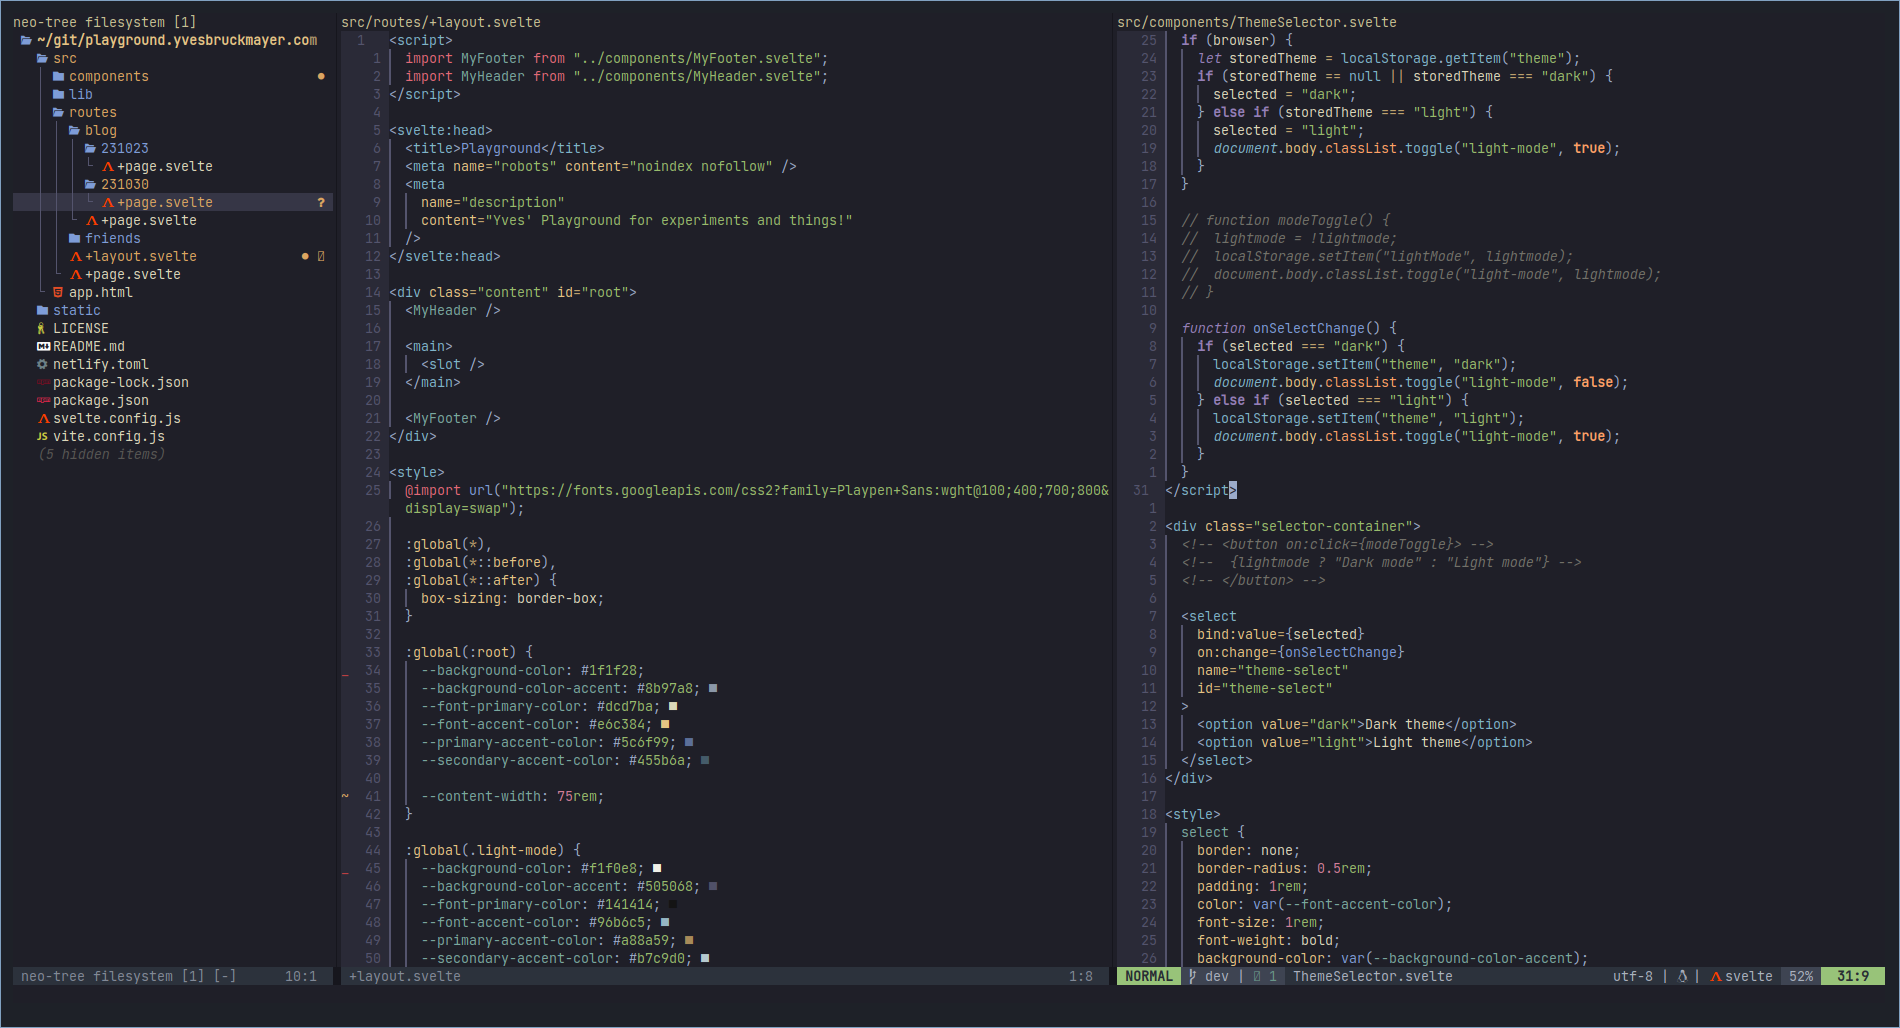Screen dimensions: 1900x1028
Task: Click the #e6c384 color swatch
Action: pyautogui.click(x=665, y=724)
